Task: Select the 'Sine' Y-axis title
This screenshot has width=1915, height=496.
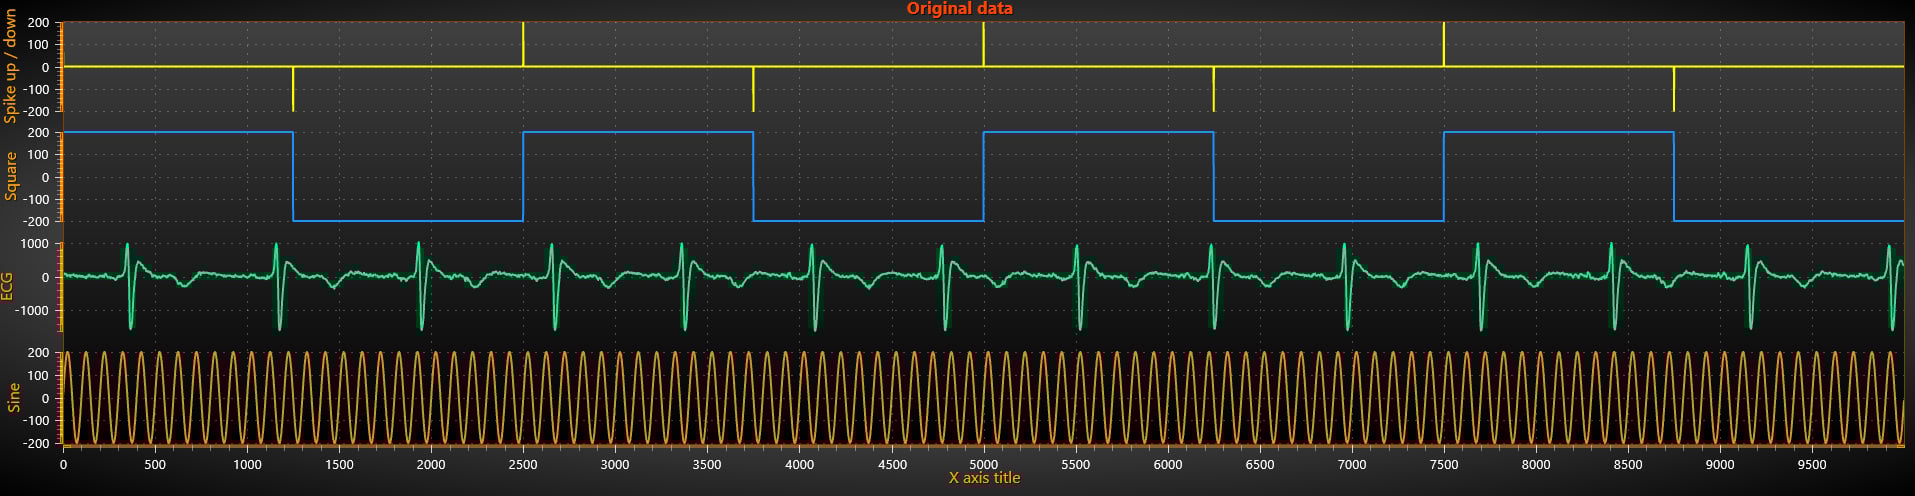Action: (x=13, y=397)
